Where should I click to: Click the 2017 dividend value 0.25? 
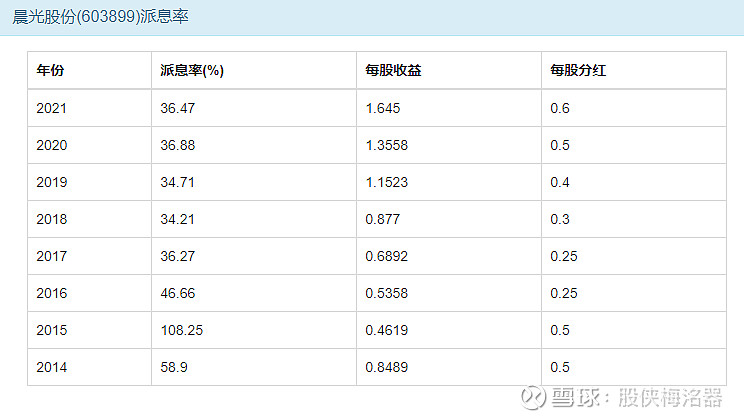564,256
